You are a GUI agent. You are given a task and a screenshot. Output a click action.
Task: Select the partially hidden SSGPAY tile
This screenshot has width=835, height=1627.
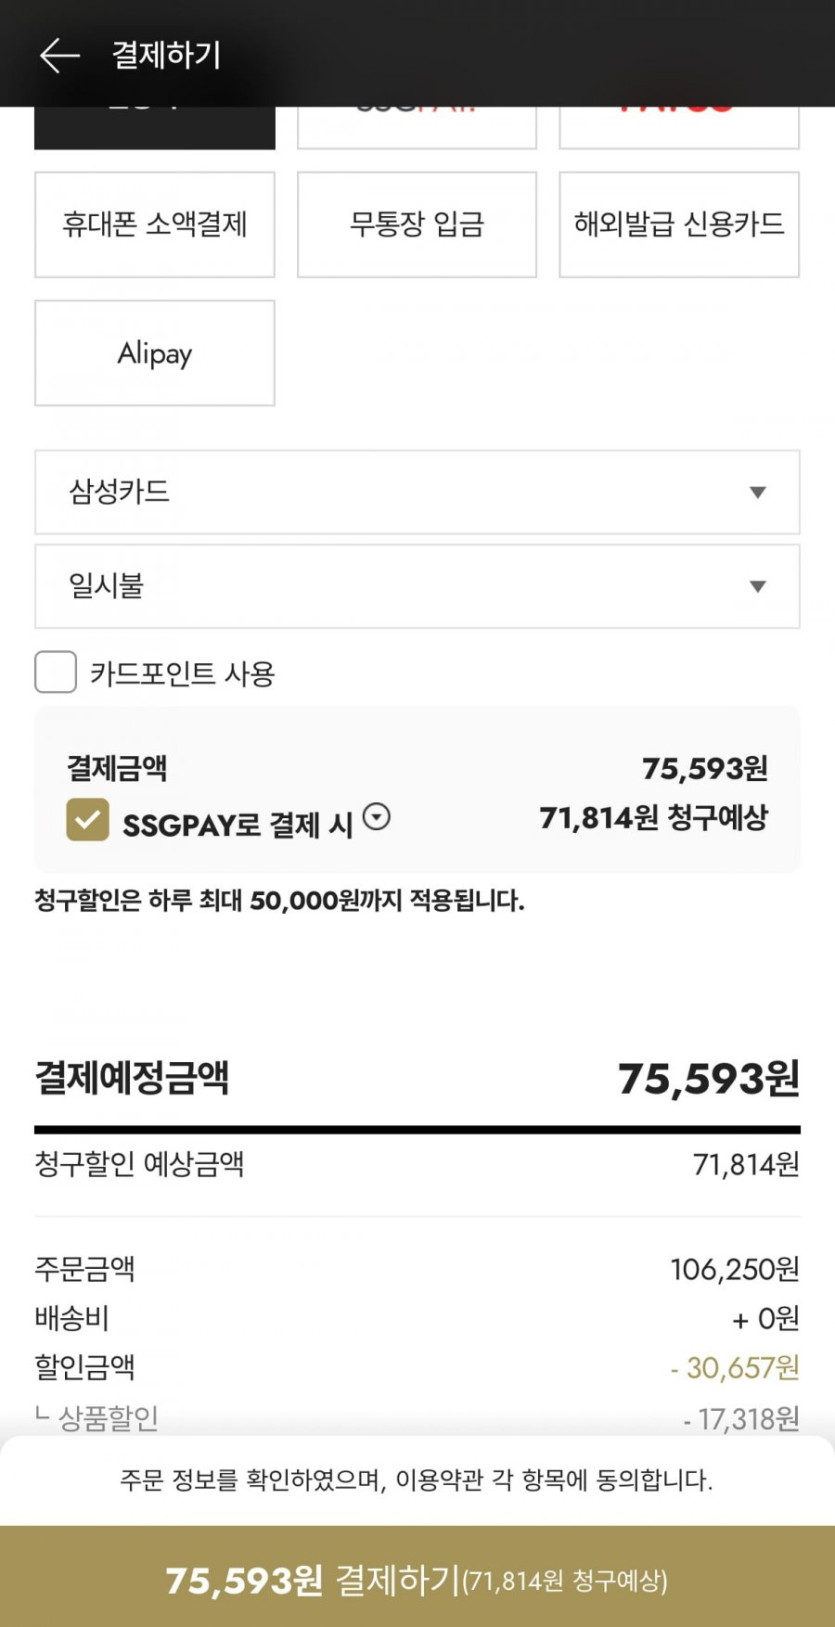pos(416,127)
